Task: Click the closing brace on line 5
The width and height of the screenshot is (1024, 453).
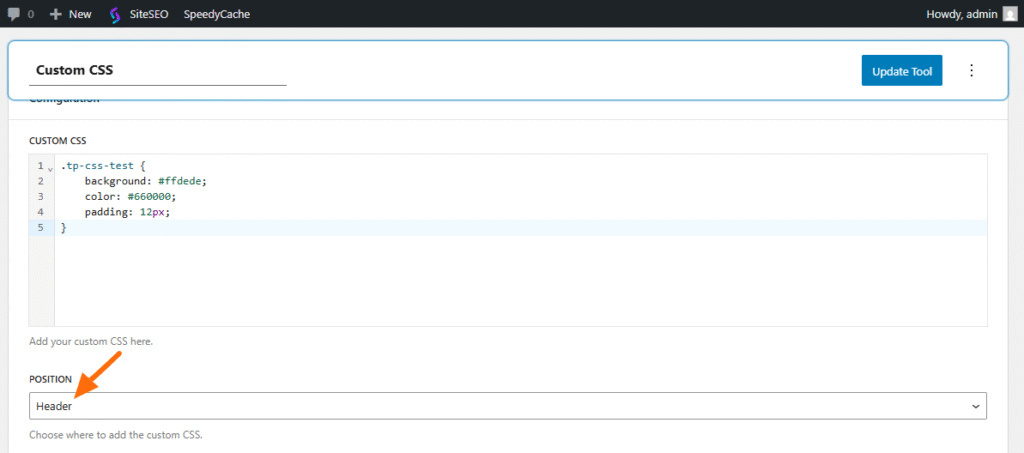Action: coord(64,228)
